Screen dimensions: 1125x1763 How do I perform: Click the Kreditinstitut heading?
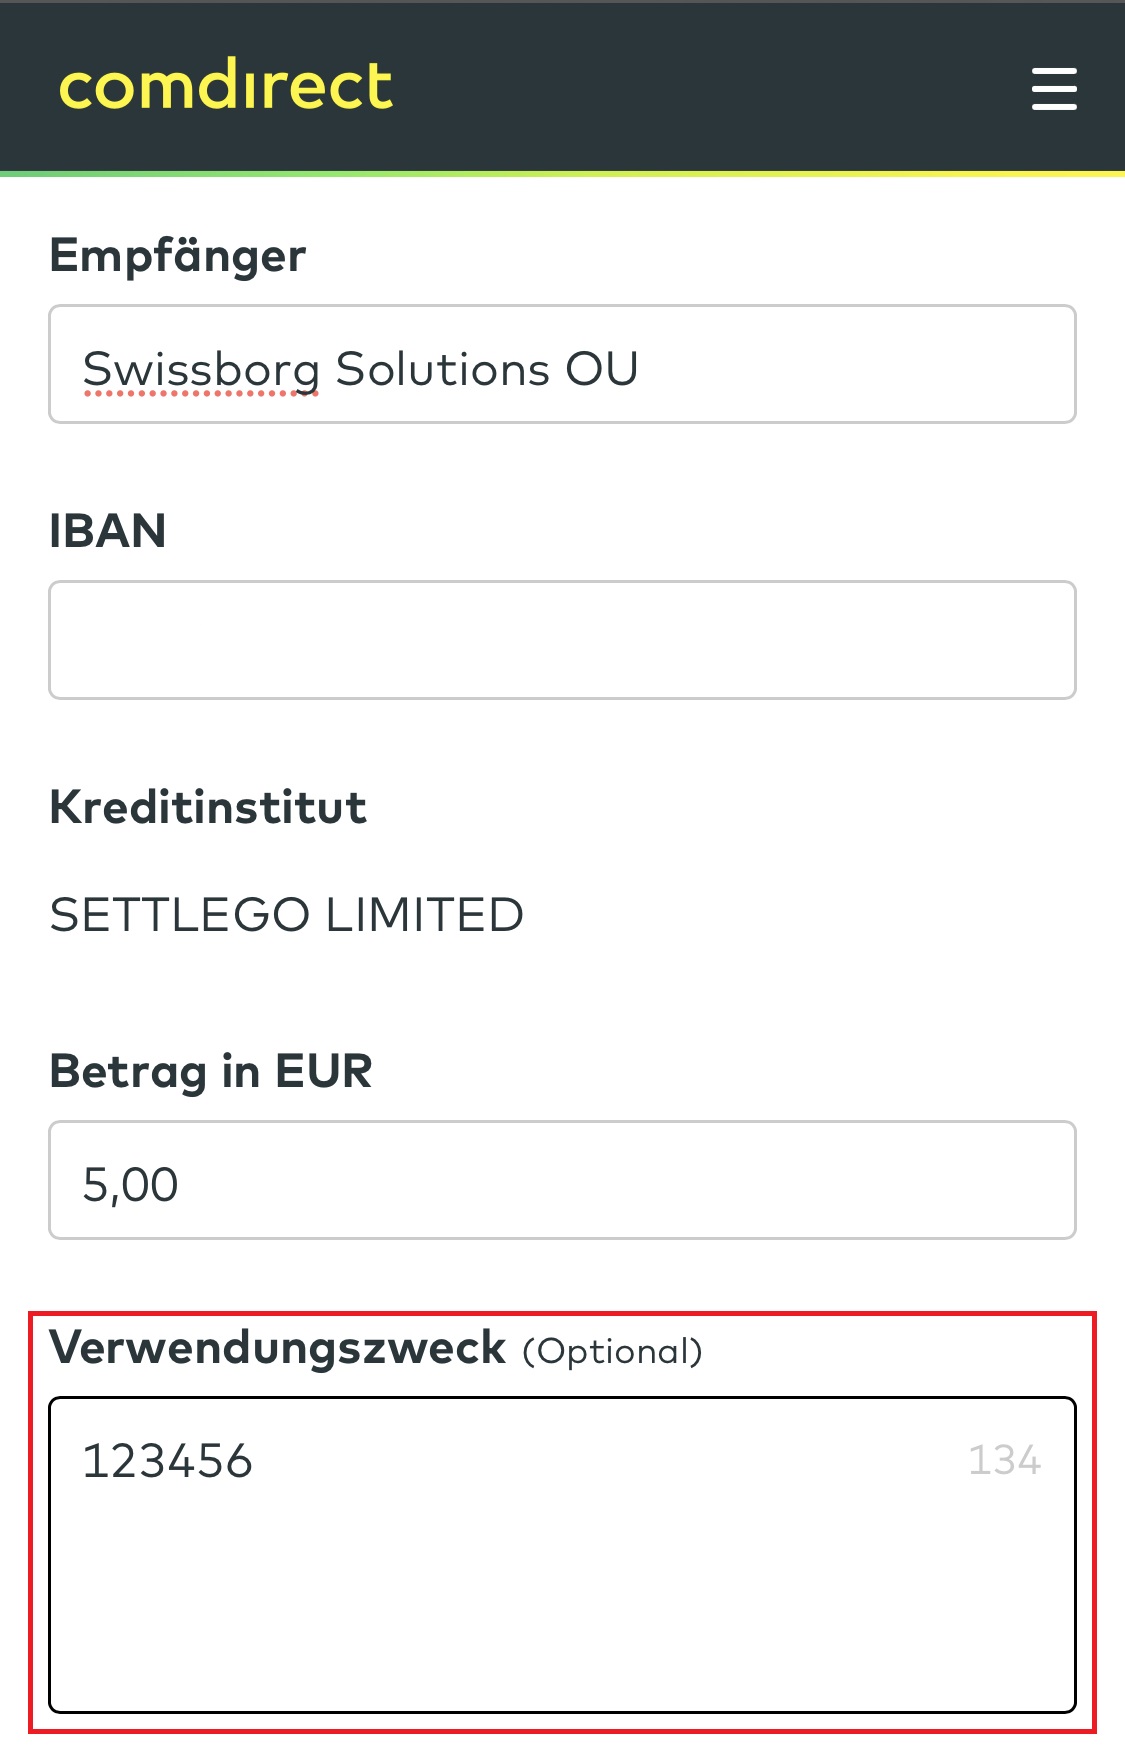[x=208, y=806]
